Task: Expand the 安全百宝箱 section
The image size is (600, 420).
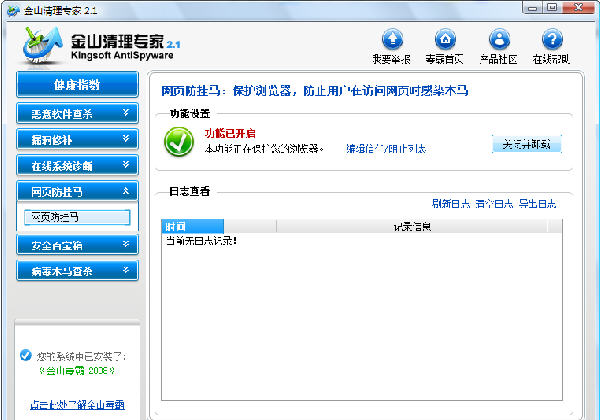Action: coord(77,245)
